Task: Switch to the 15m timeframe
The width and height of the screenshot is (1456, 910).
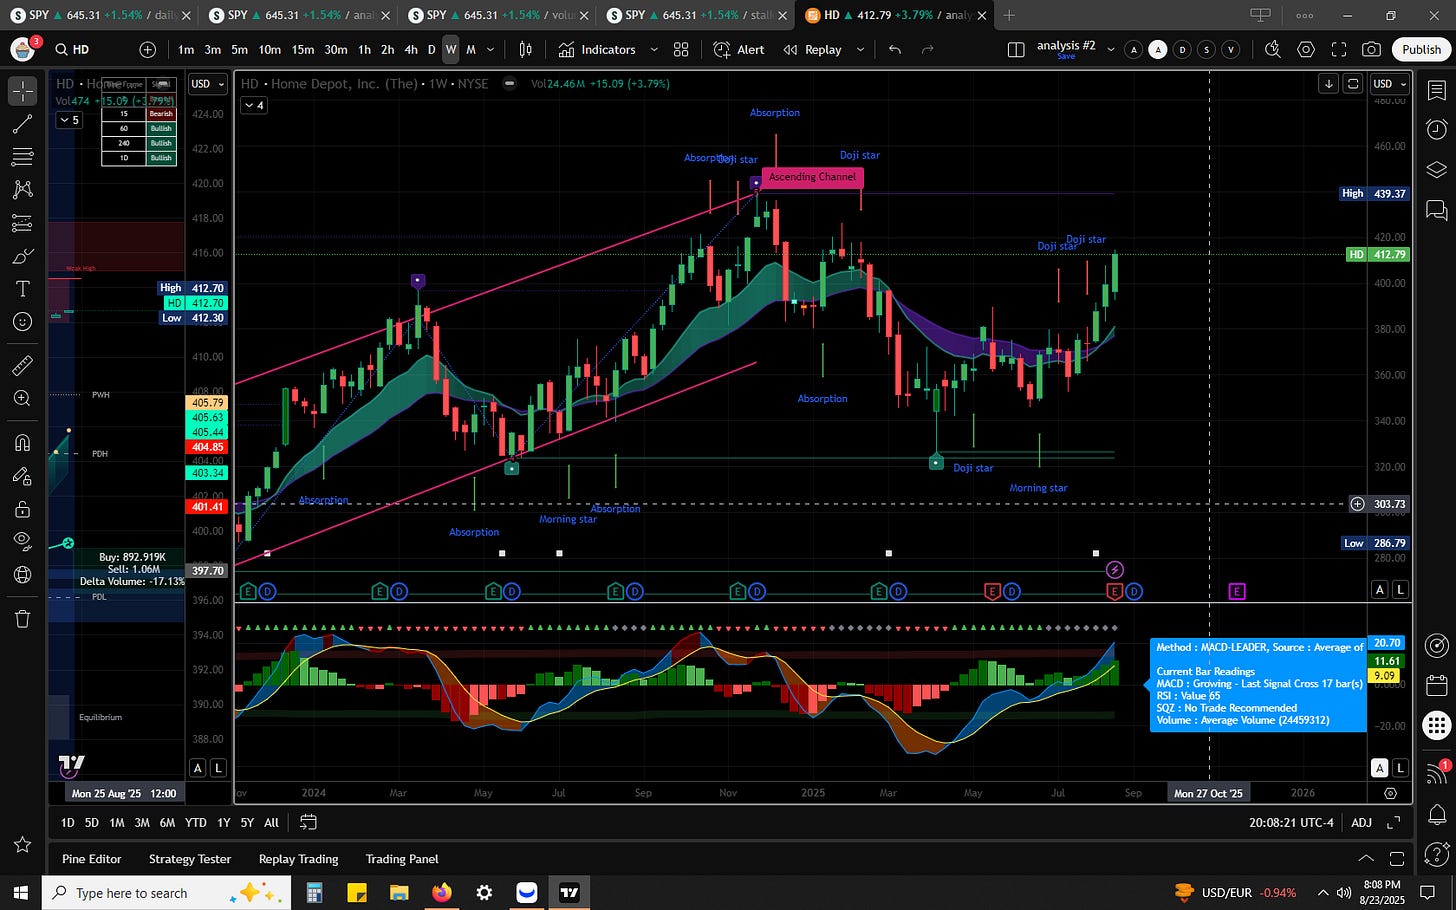Action: tap(302, 49)
